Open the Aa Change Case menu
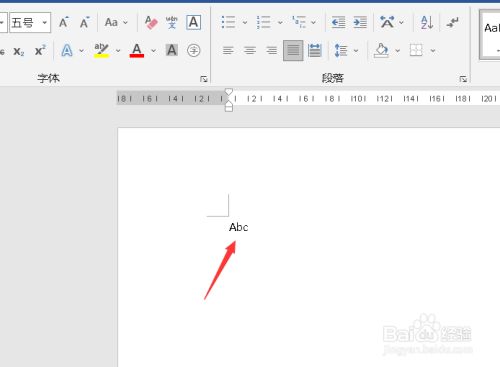This screenshot has height=367, width=500. coord(116,22)
